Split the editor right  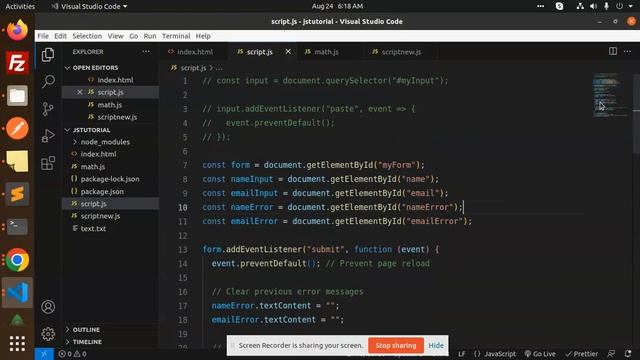point(613,51)
